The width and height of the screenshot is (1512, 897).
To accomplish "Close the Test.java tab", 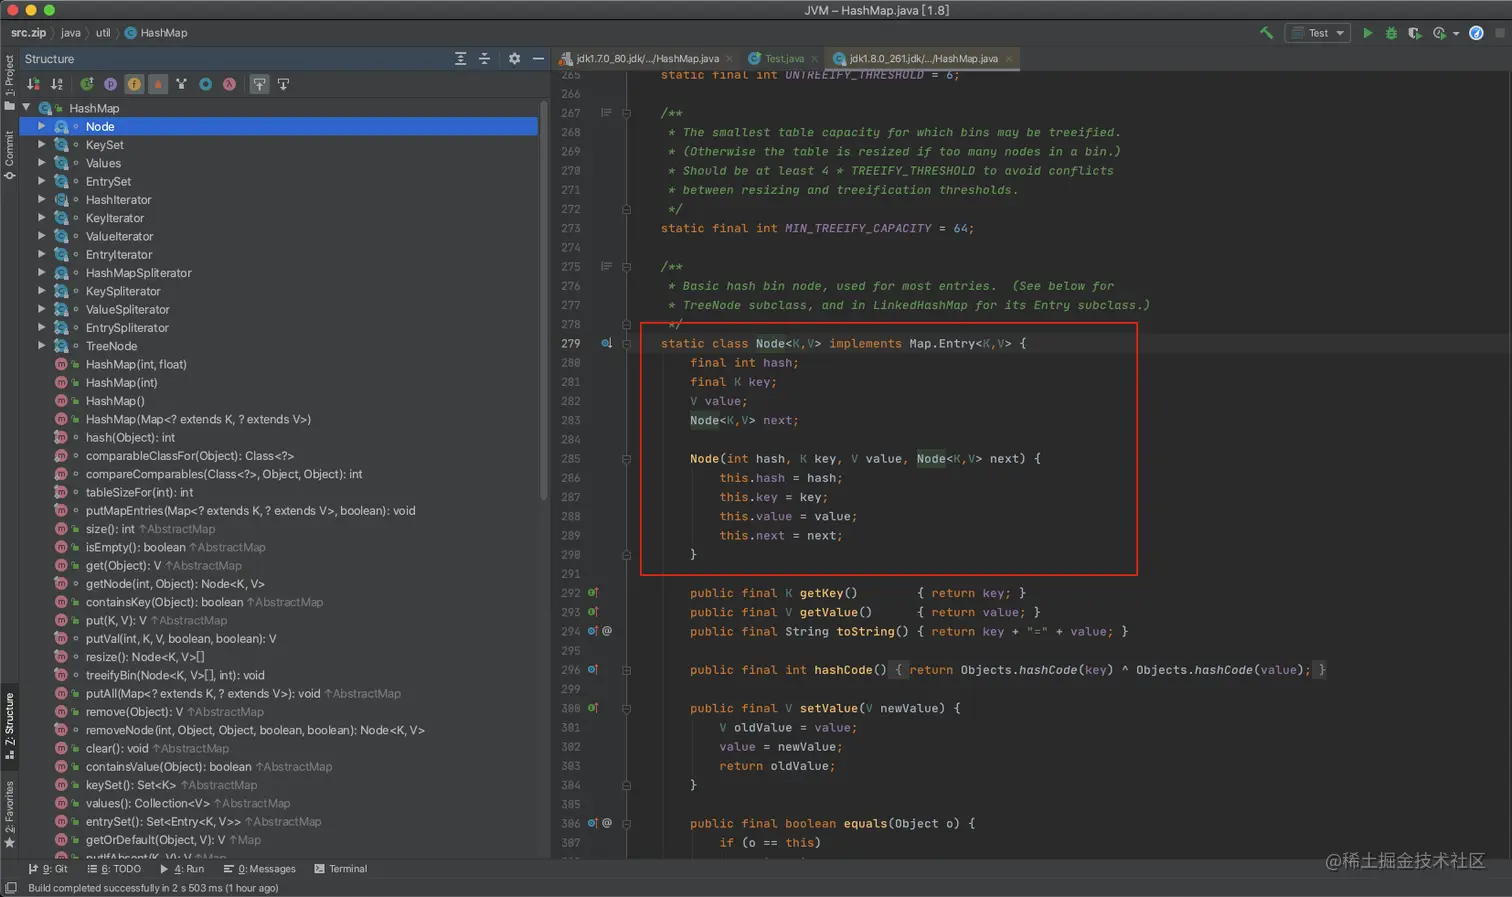I will pyautogui.click(x=816, y=59).
